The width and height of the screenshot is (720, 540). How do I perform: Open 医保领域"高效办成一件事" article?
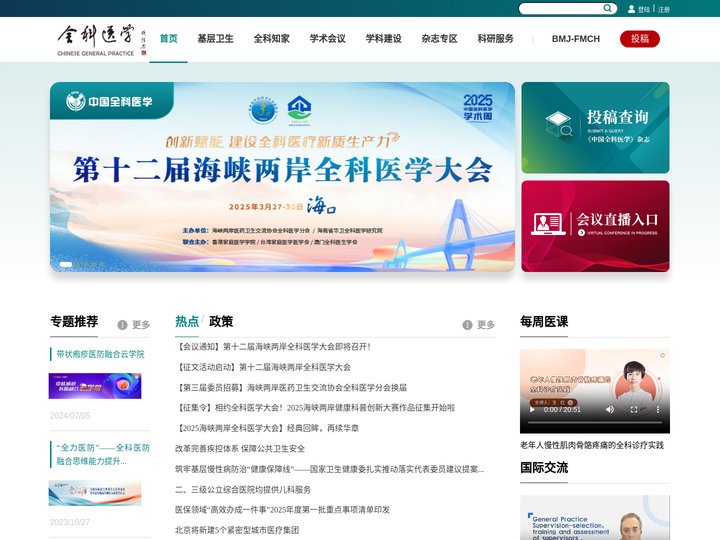pos(282,510)
